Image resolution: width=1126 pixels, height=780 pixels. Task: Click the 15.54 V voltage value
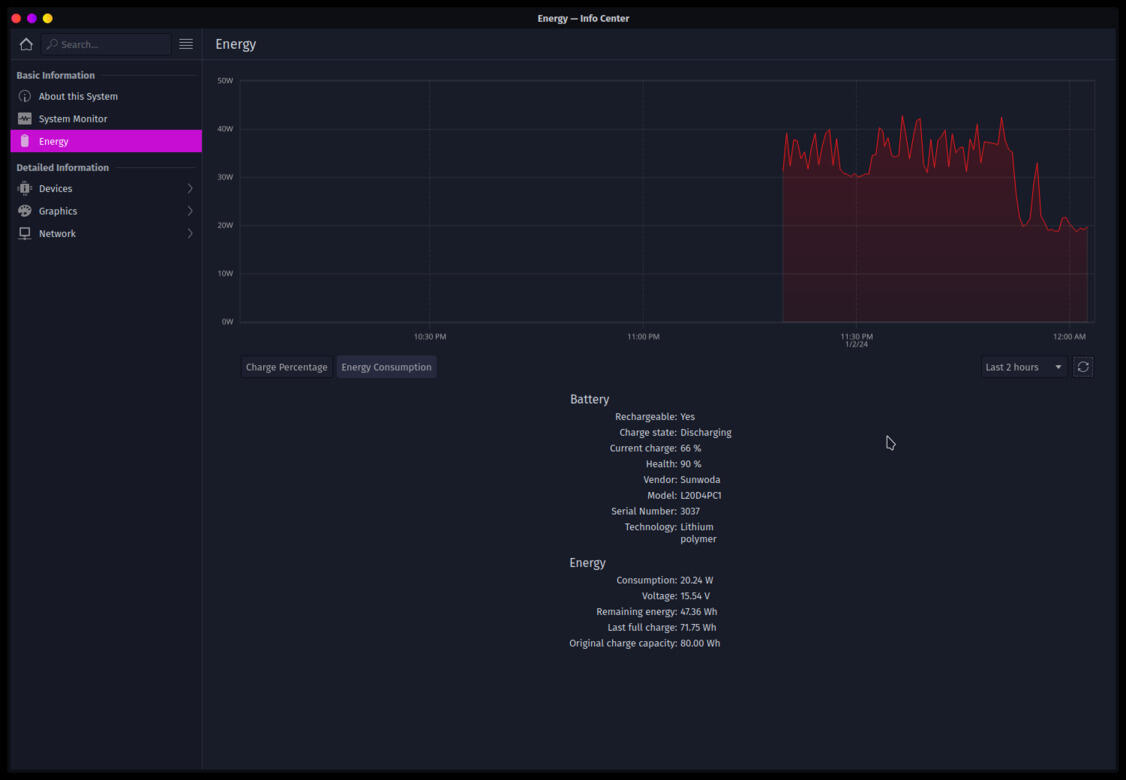click(695, 596)
